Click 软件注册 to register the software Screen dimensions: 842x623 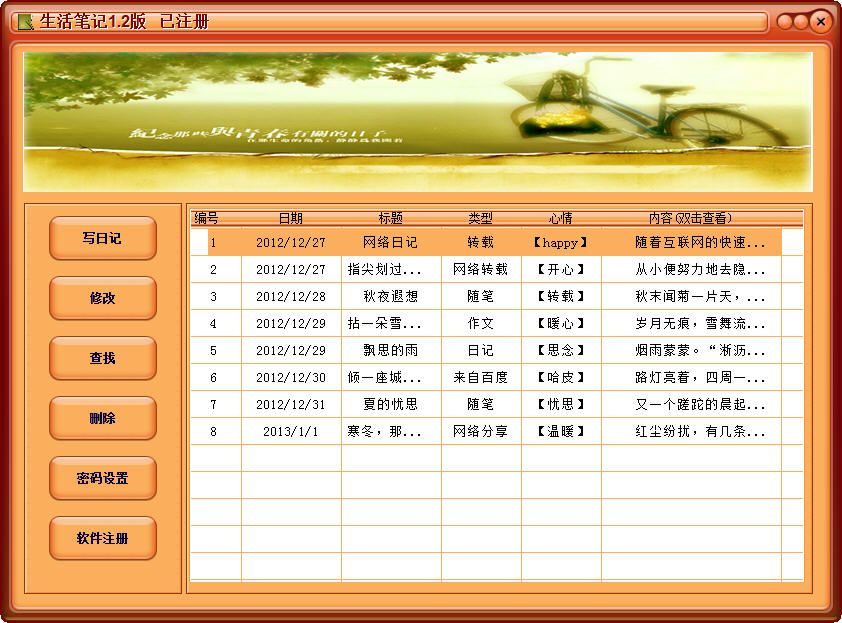(x=102, y=538)
